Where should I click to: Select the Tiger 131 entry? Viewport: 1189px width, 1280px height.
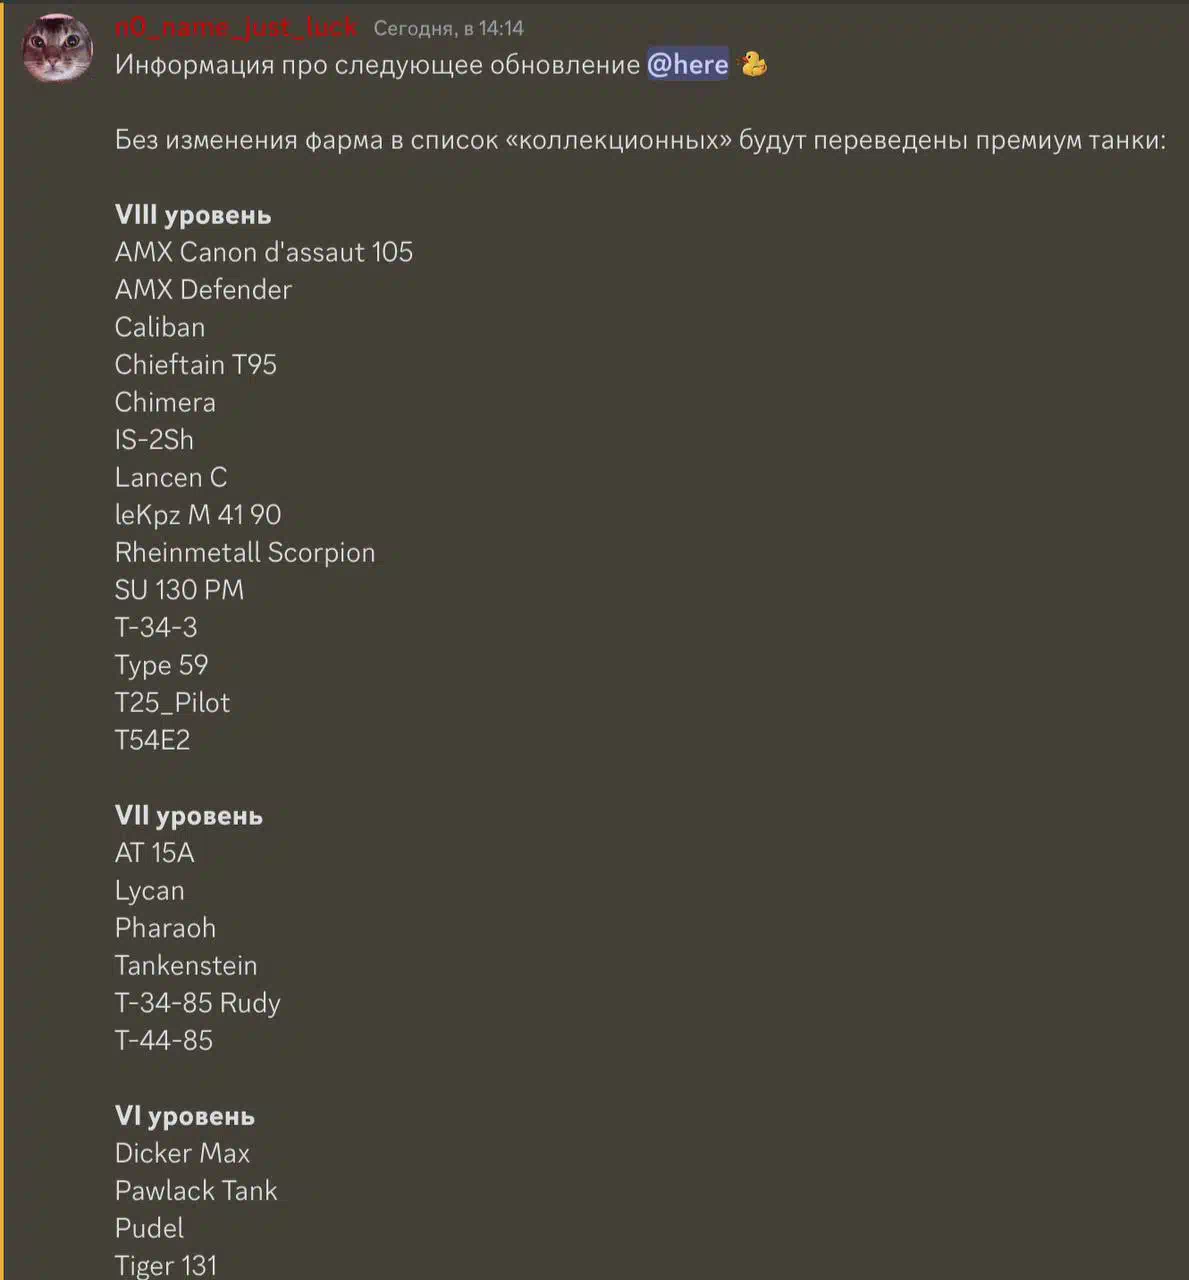click(x=166, y=1265)
